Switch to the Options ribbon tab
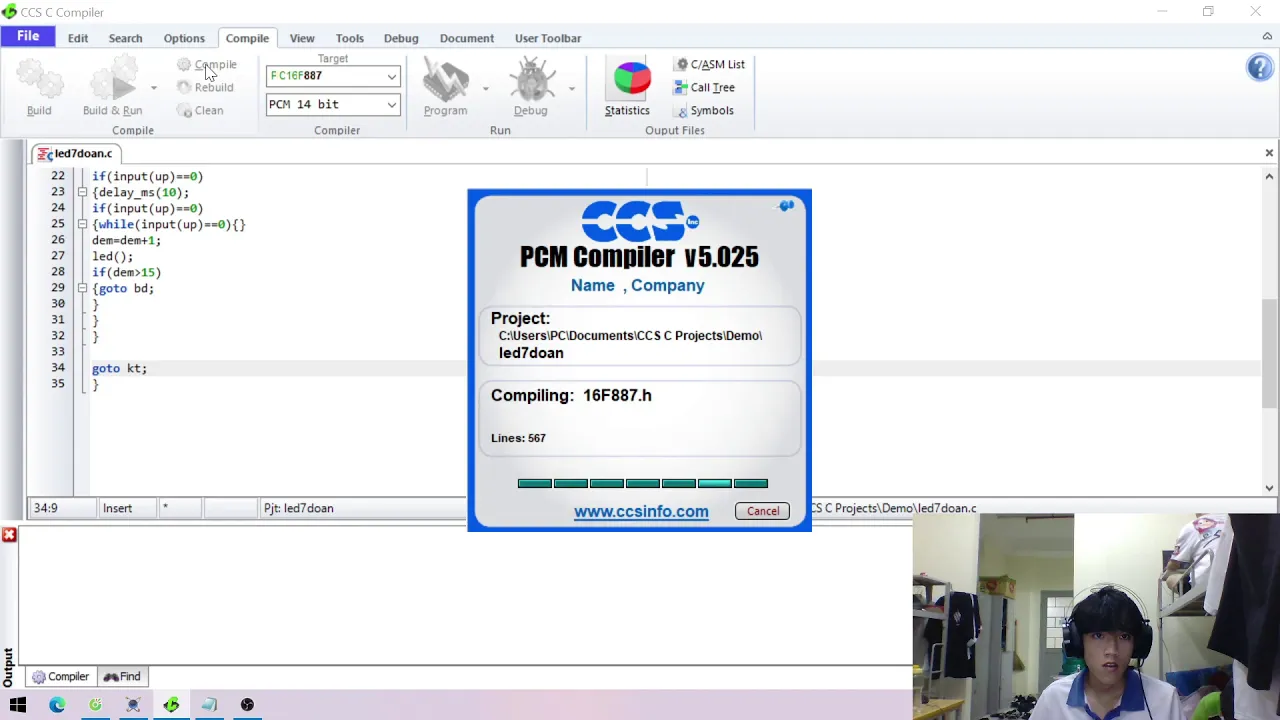Image resolution: width=1280 pixels, height=720 pixels. point(184,38)
